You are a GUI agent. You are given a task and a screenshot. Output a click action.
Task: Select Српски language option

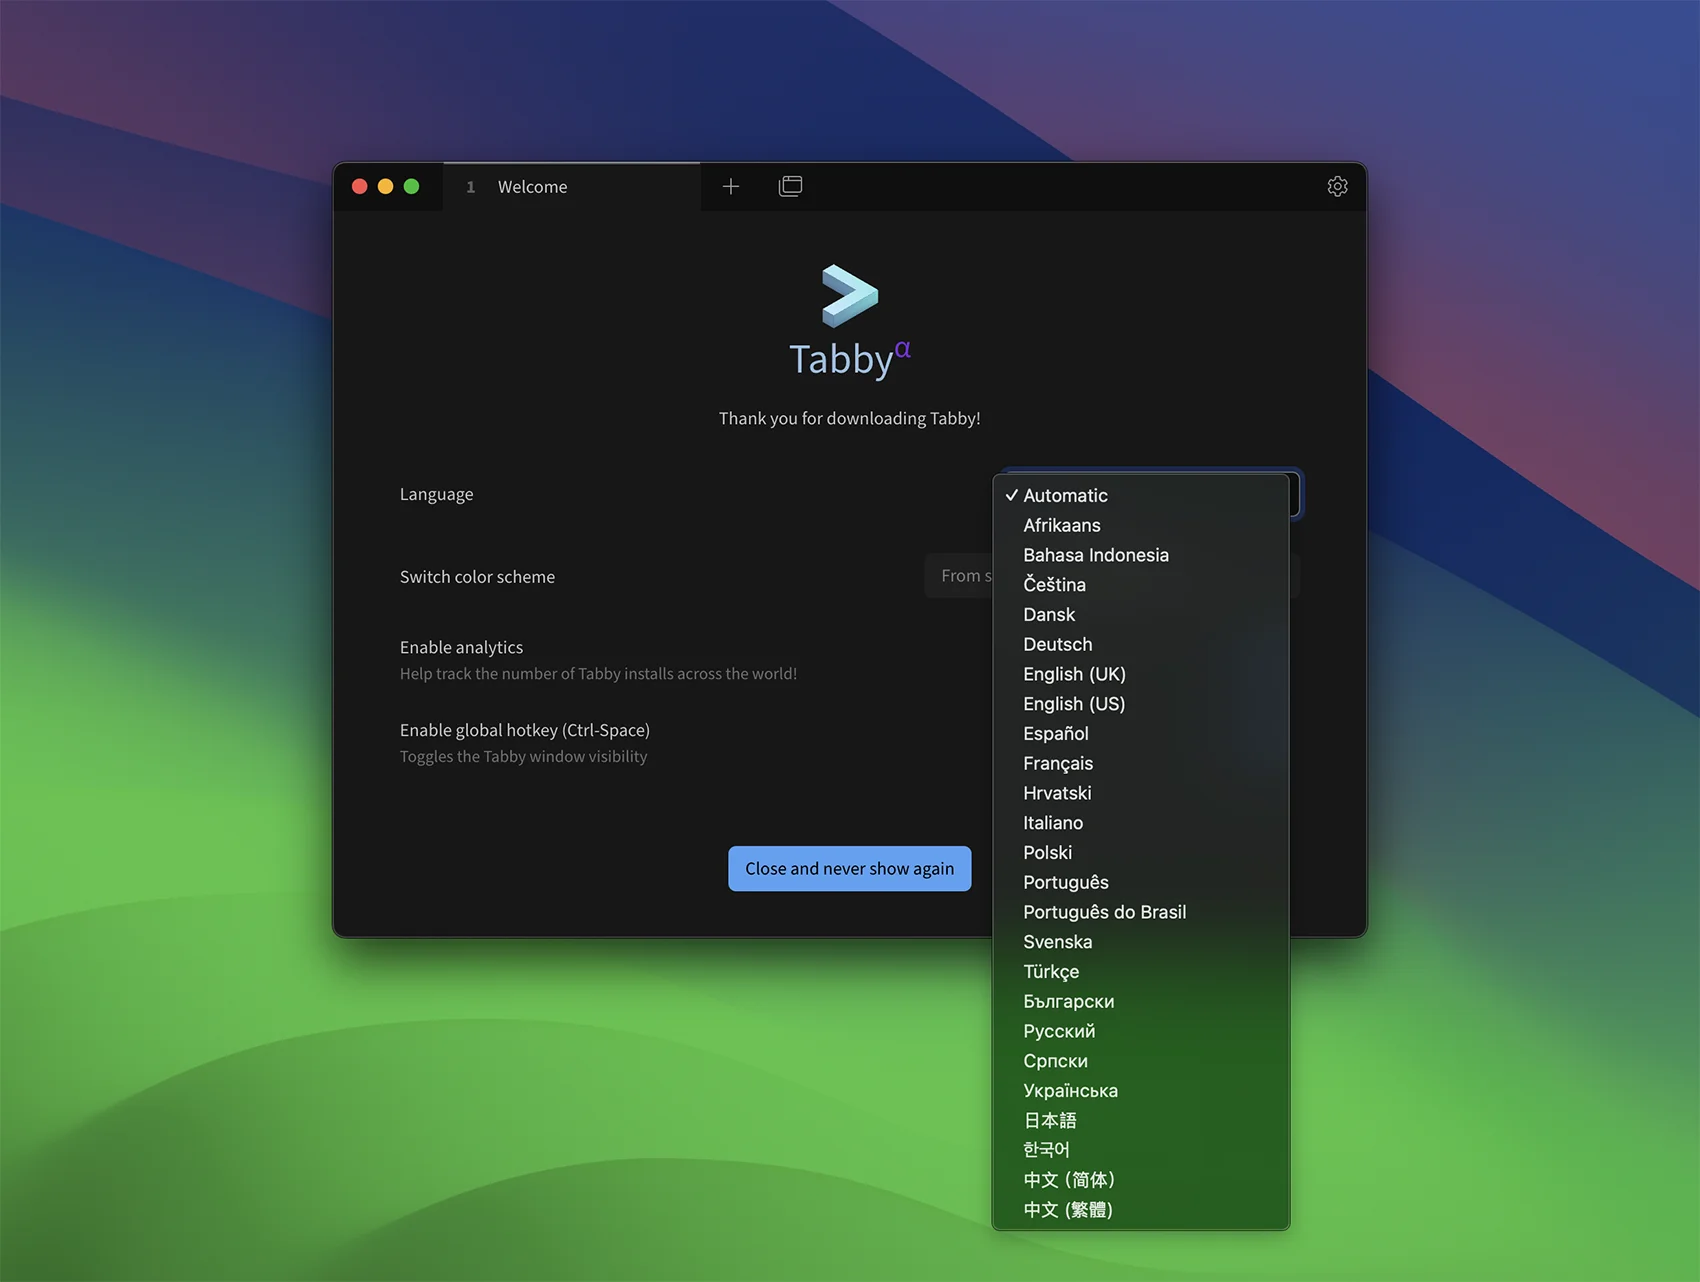(x=1141, y=1061)
